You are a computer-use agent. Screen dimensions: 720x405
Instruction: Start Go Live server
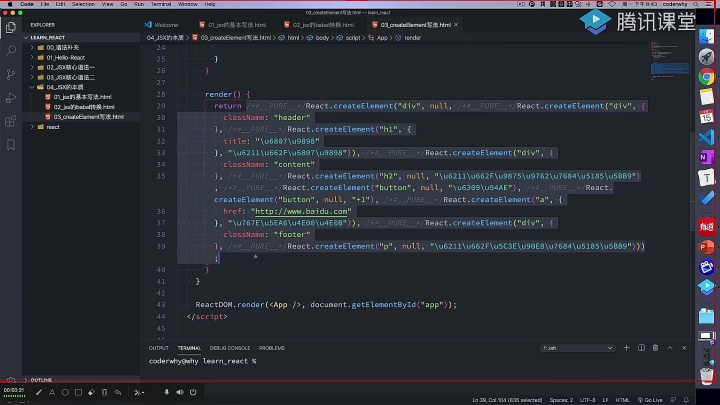pos(650,400)
